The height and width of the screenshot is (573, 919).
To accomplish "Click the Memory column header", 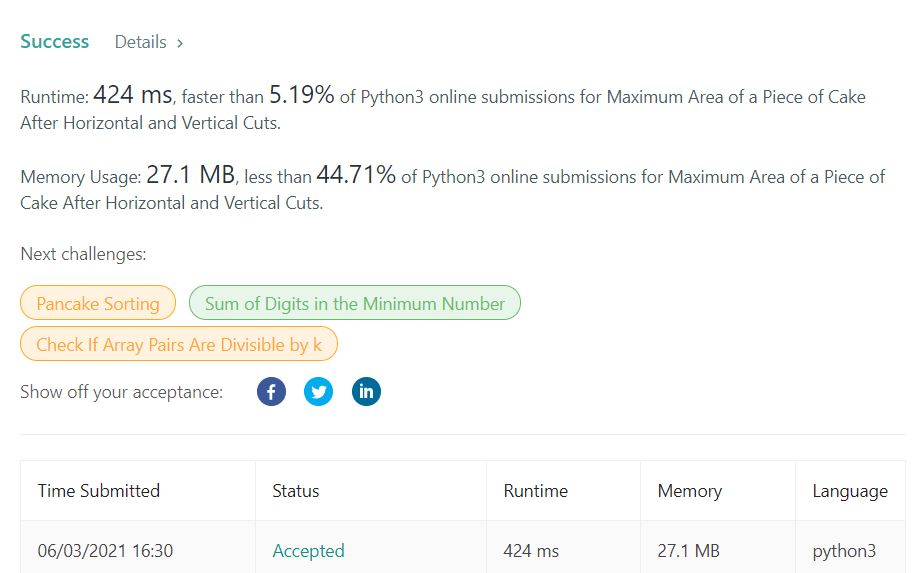I will coord(690,491).
